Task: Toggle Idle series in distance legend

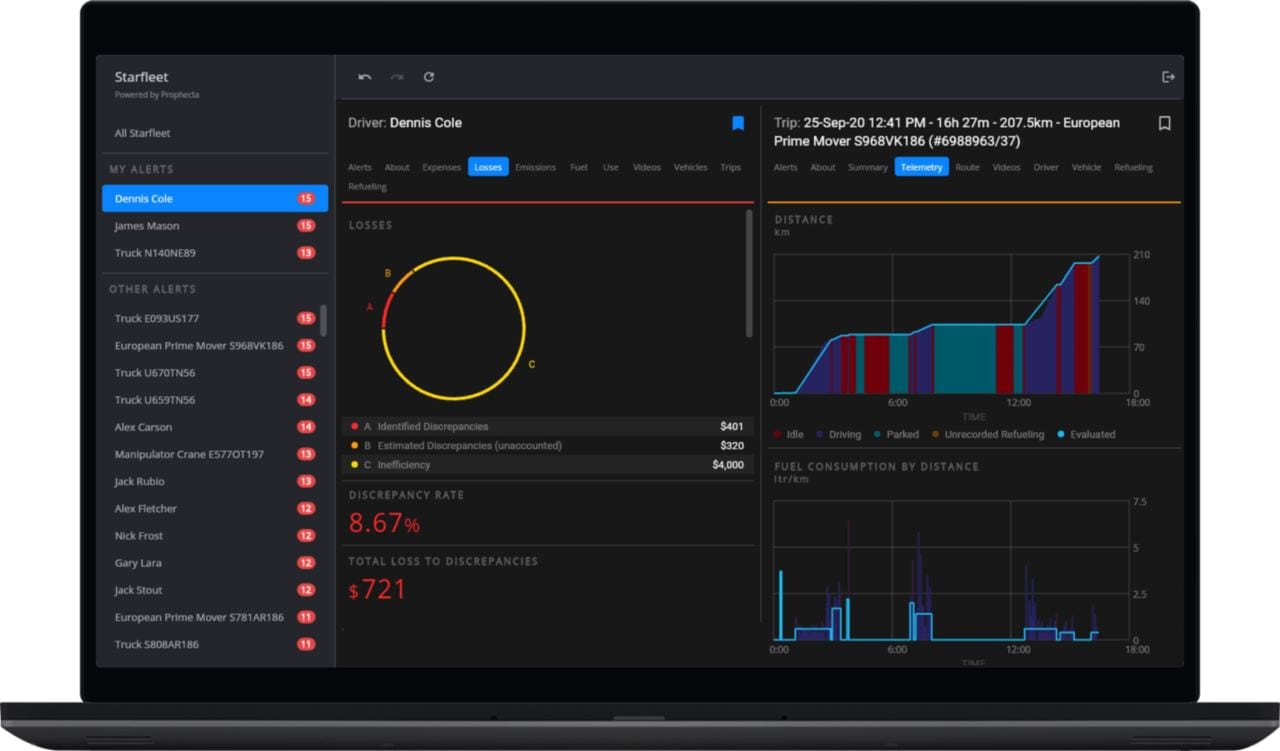Action: 789,434
